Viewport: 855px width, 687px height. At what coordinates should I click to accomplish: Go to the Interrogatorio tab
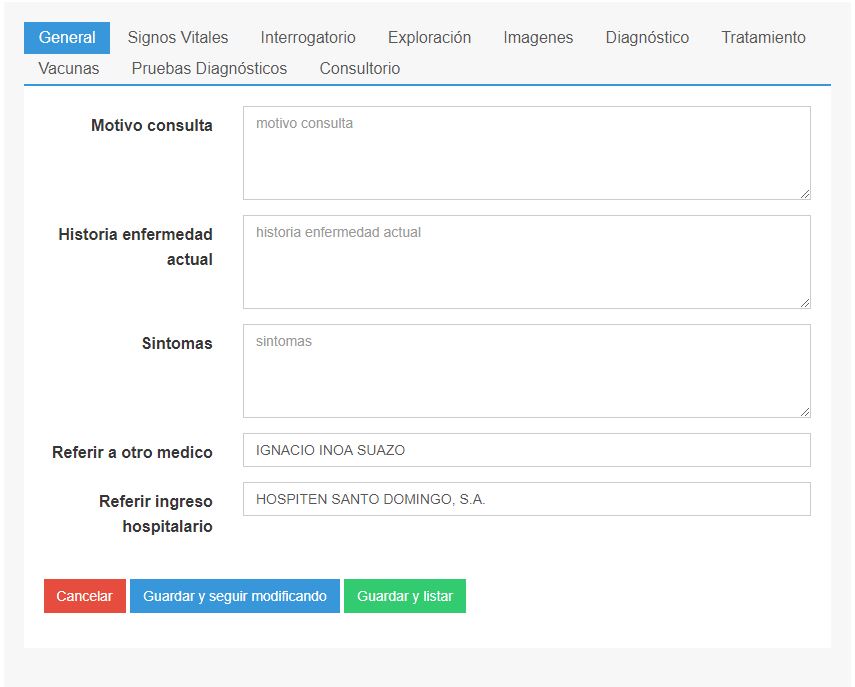[308, 38]
